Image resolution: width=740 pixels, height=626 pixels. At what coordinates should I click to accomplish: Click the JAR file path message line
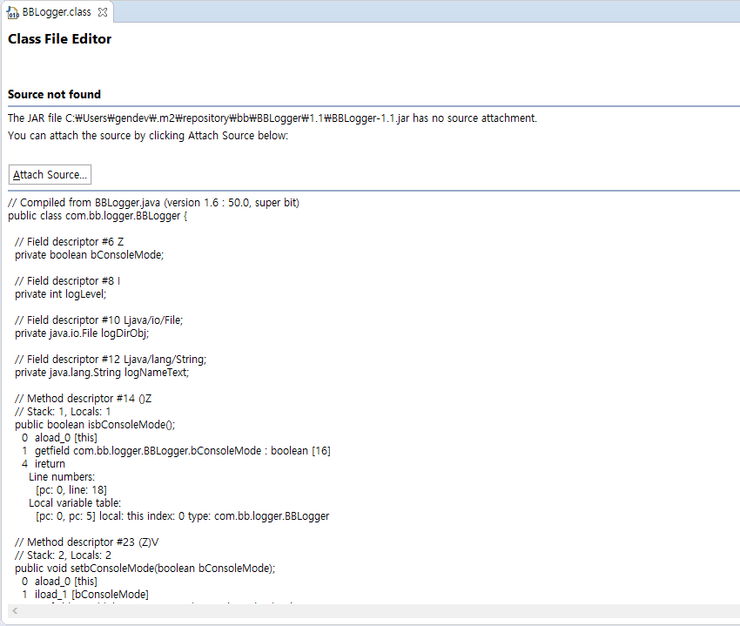point(272,118)
